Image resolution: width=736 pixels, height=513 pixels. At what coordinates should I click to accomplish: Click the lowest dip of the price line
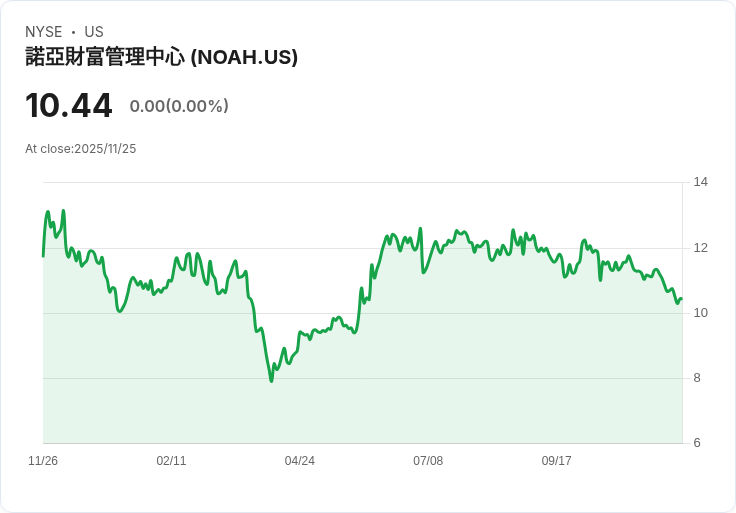[271, 381]
